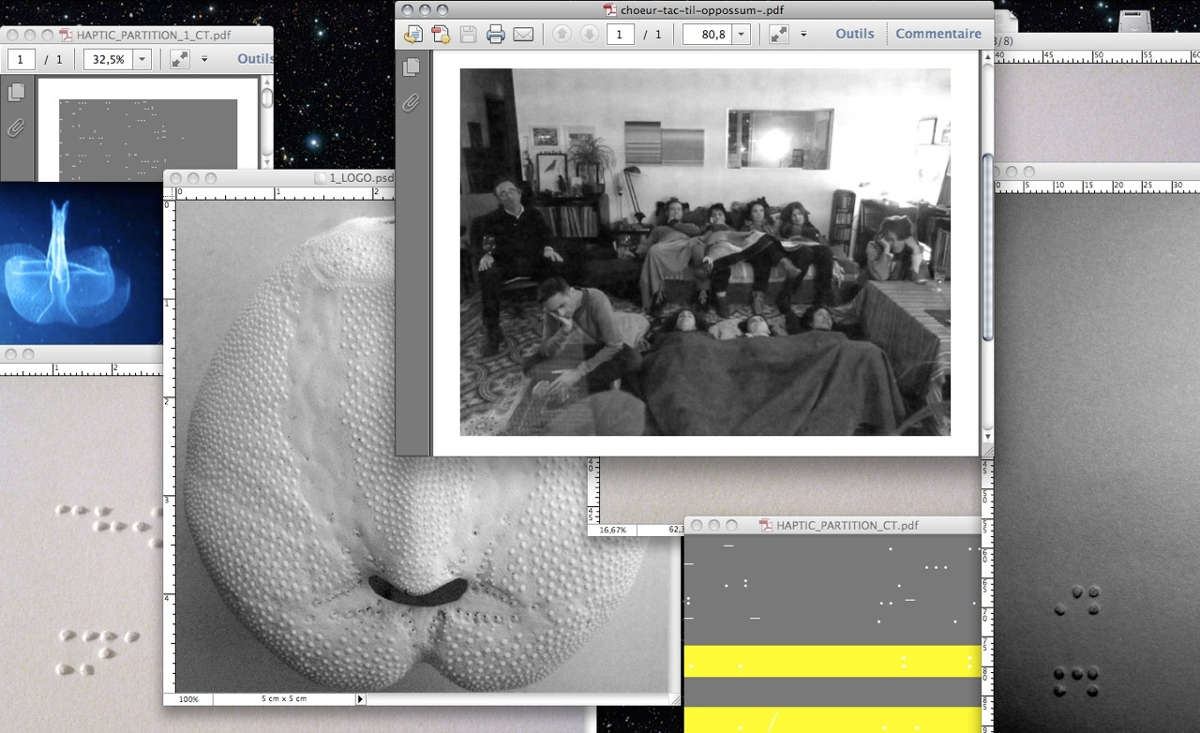Open the zoom dropdown arrow beside 80,8

(741, 34)
